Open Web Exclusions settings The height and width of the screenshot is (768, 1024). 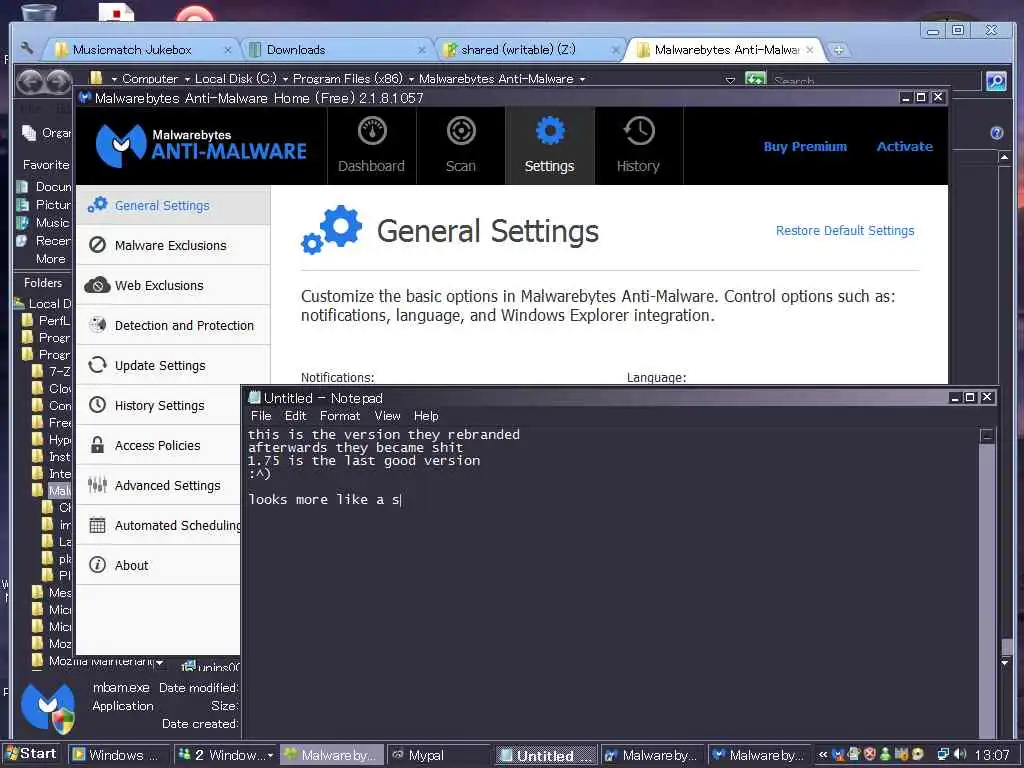(173, 285)
